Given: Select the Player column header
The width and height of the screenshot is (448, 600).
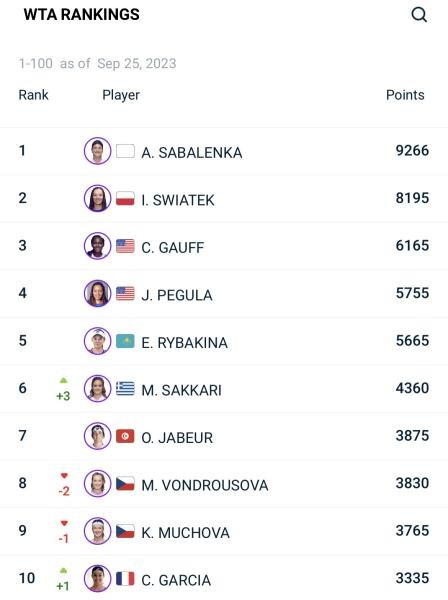Looking at the screenshot, I should click(121, 95).
